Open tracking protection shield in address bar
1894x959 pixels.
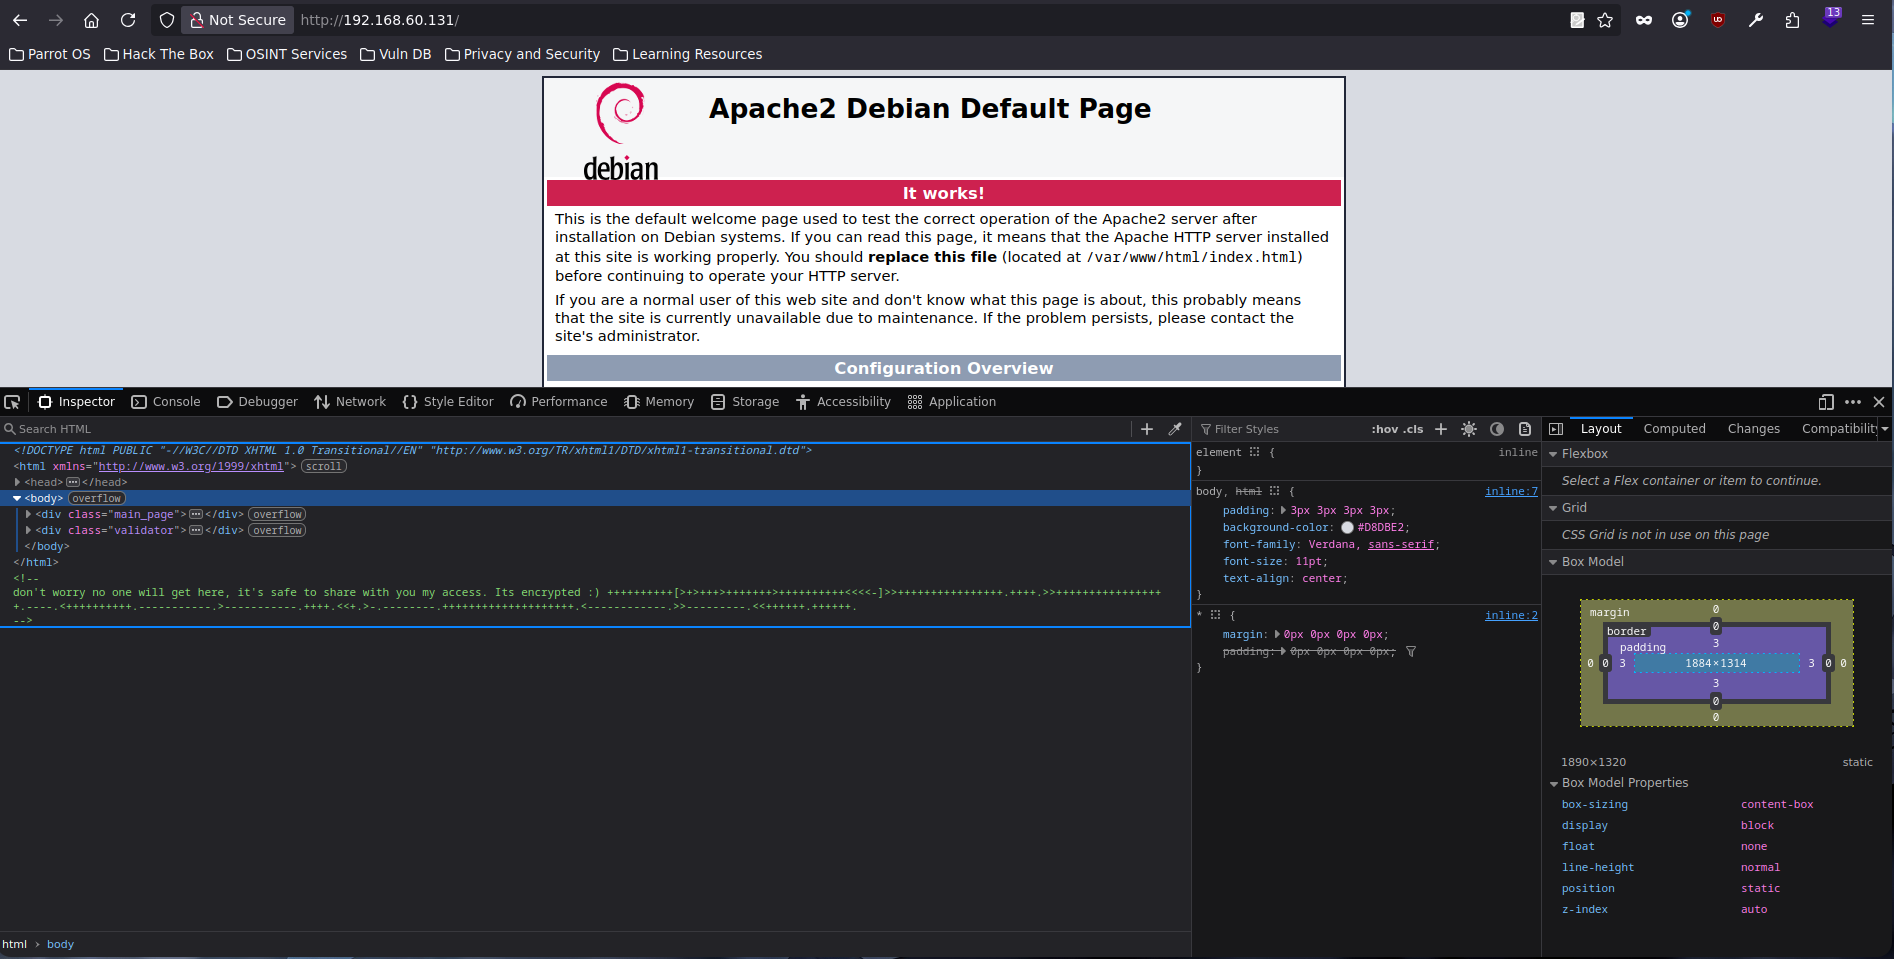pos(167,20)
